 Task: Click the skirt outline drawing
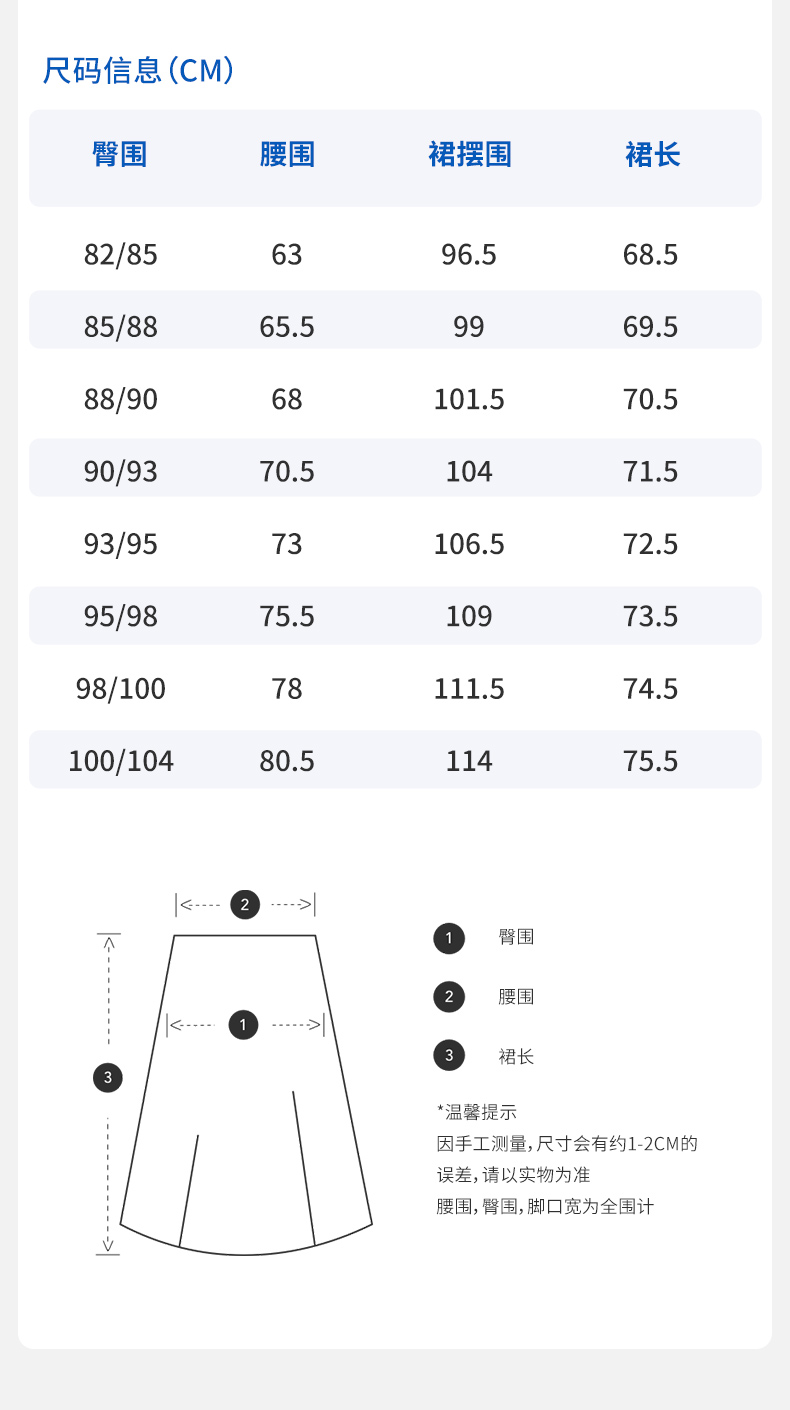pyautogui.click(x=246, y=1150)
